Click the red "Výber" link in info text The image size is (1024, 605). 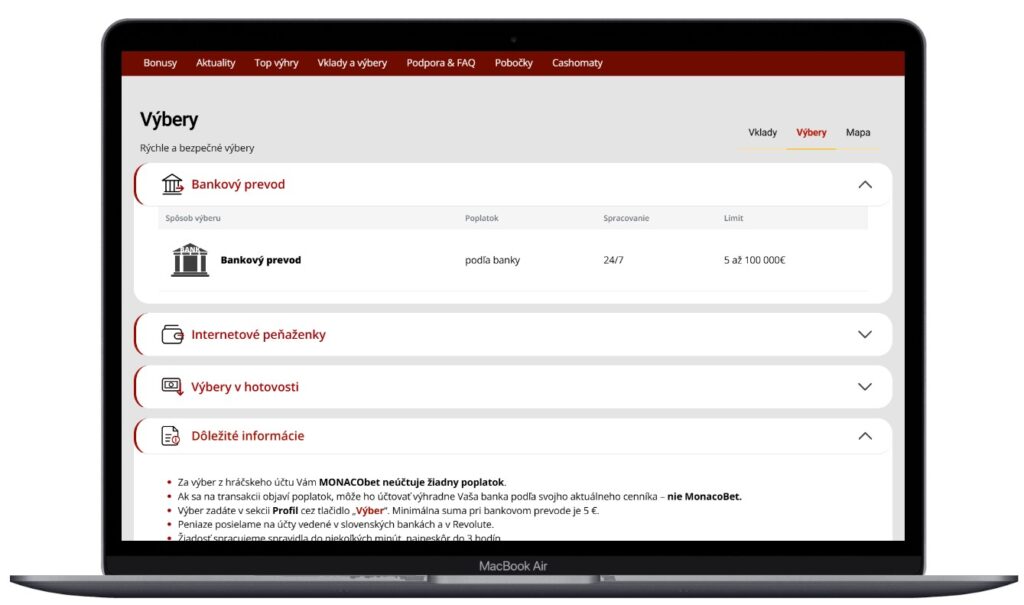pyautogui.click(x=370, y=510)
